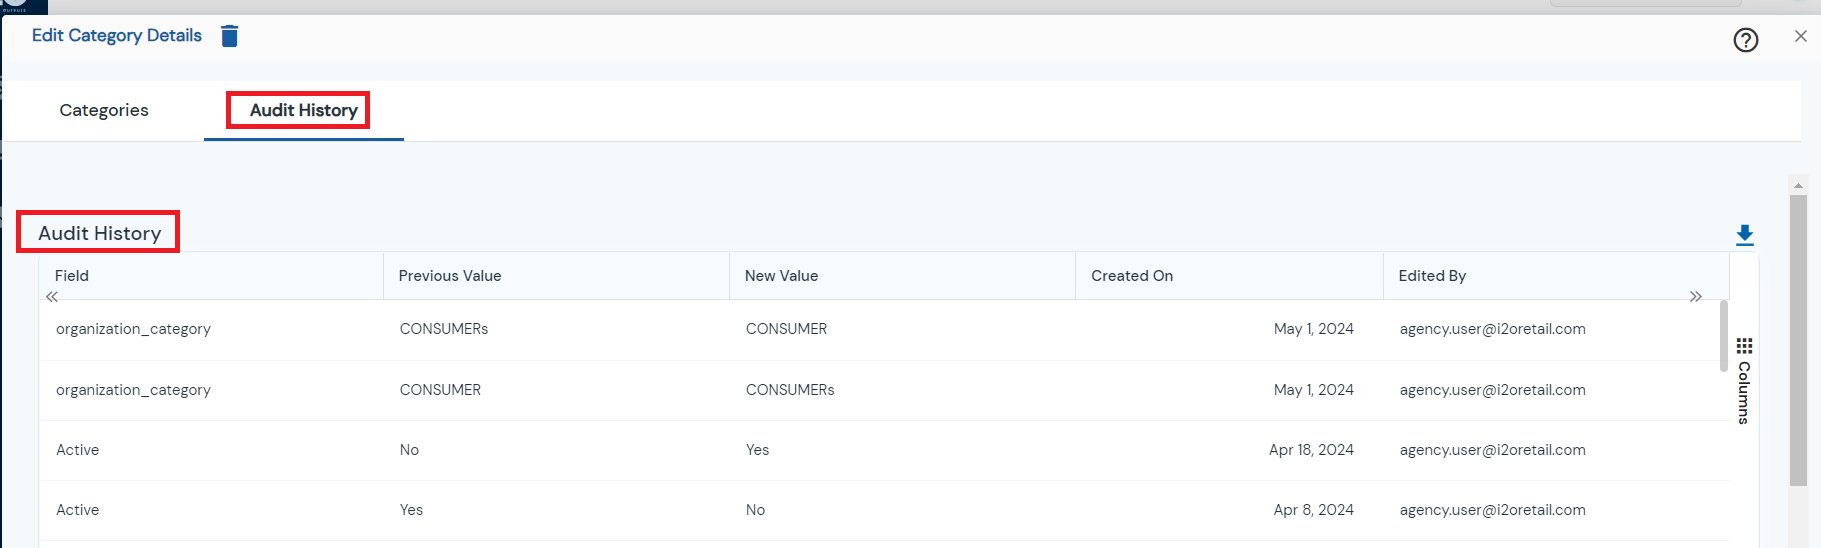Delete category using the trash icon

coord(230,36)
